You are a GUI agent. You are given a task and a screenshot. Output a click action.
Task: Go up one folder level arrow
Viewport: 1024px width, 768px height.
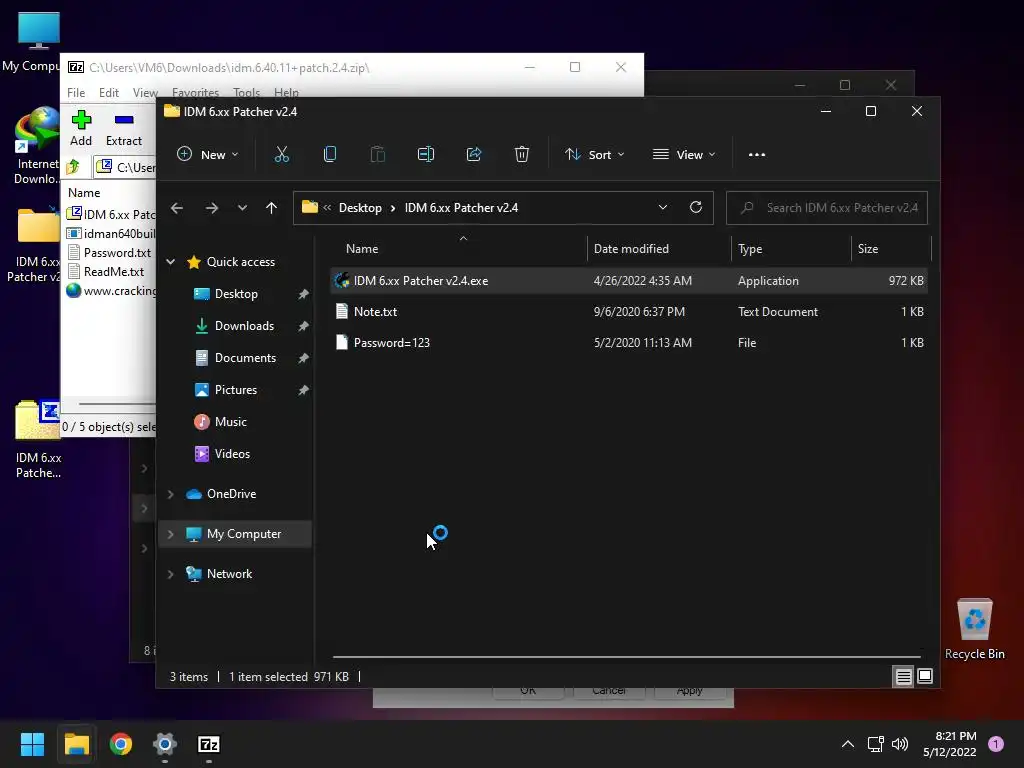272,208
